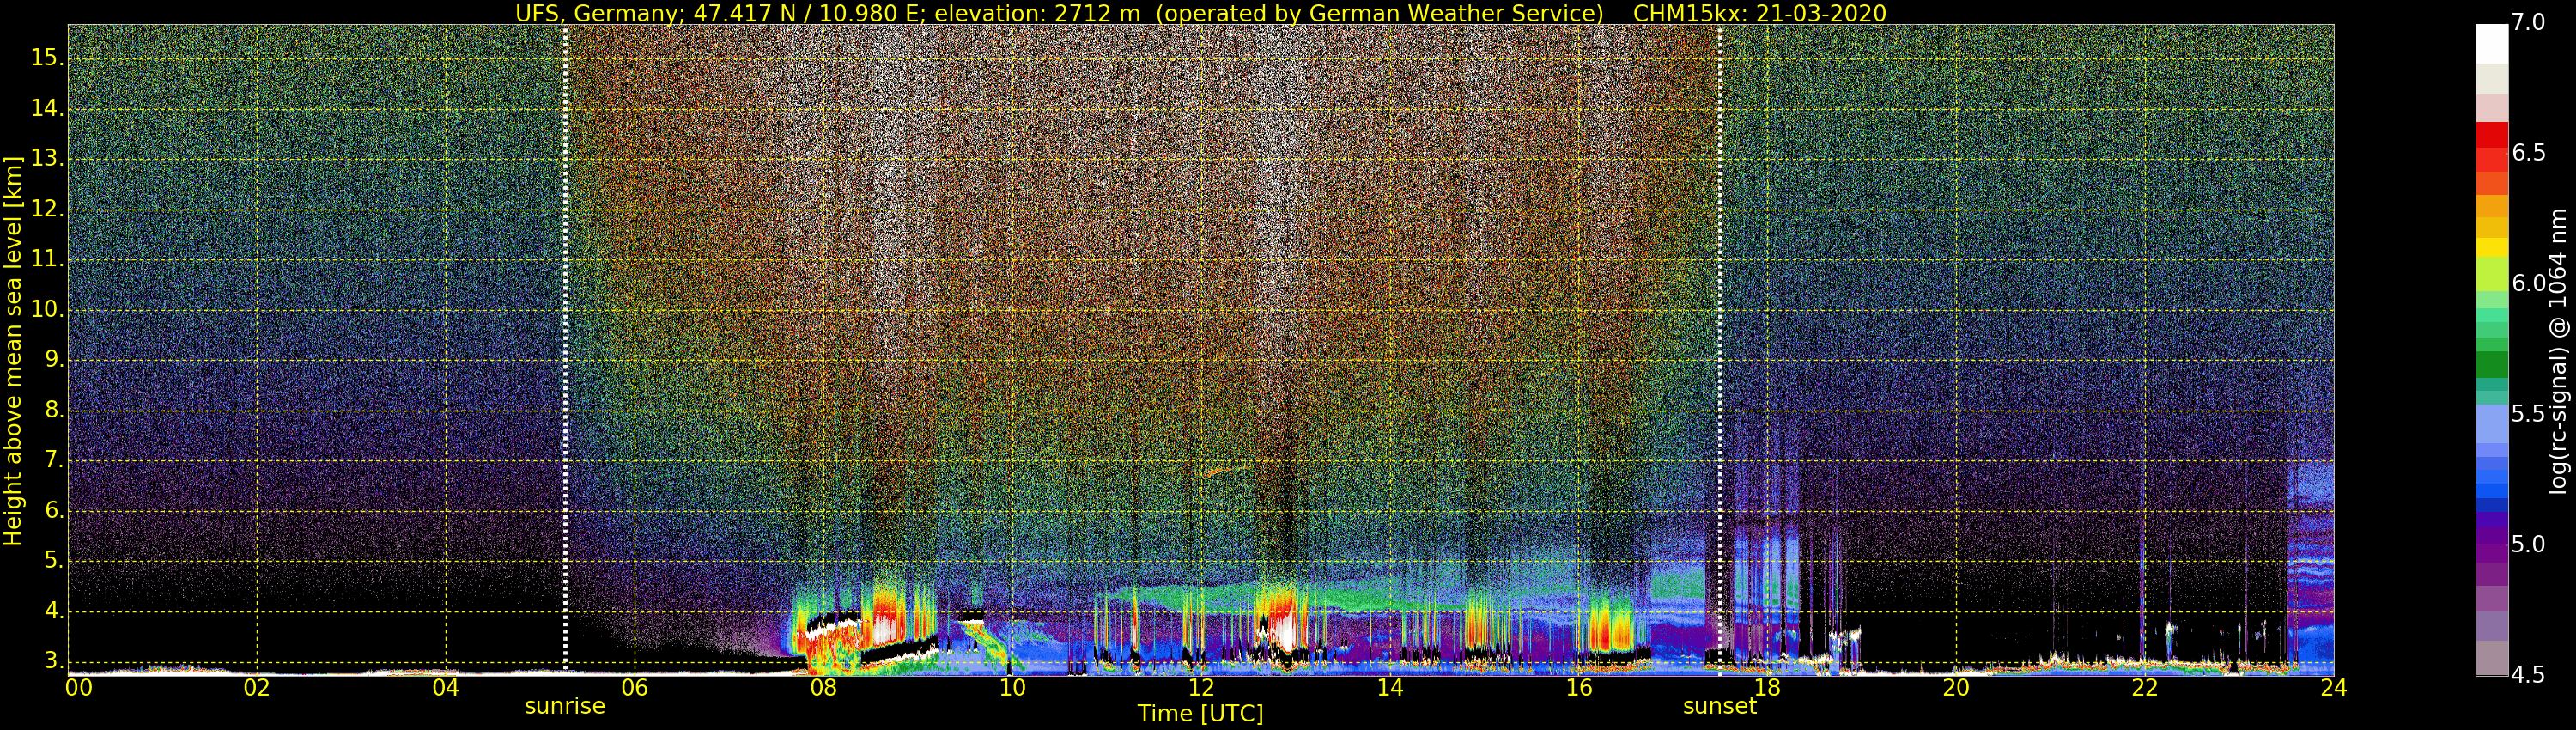Screen dimensions: 2576x730
Task: Click 'CHM15kx: 21-03-2020' in the plot title
Action: click(1760, 13)
